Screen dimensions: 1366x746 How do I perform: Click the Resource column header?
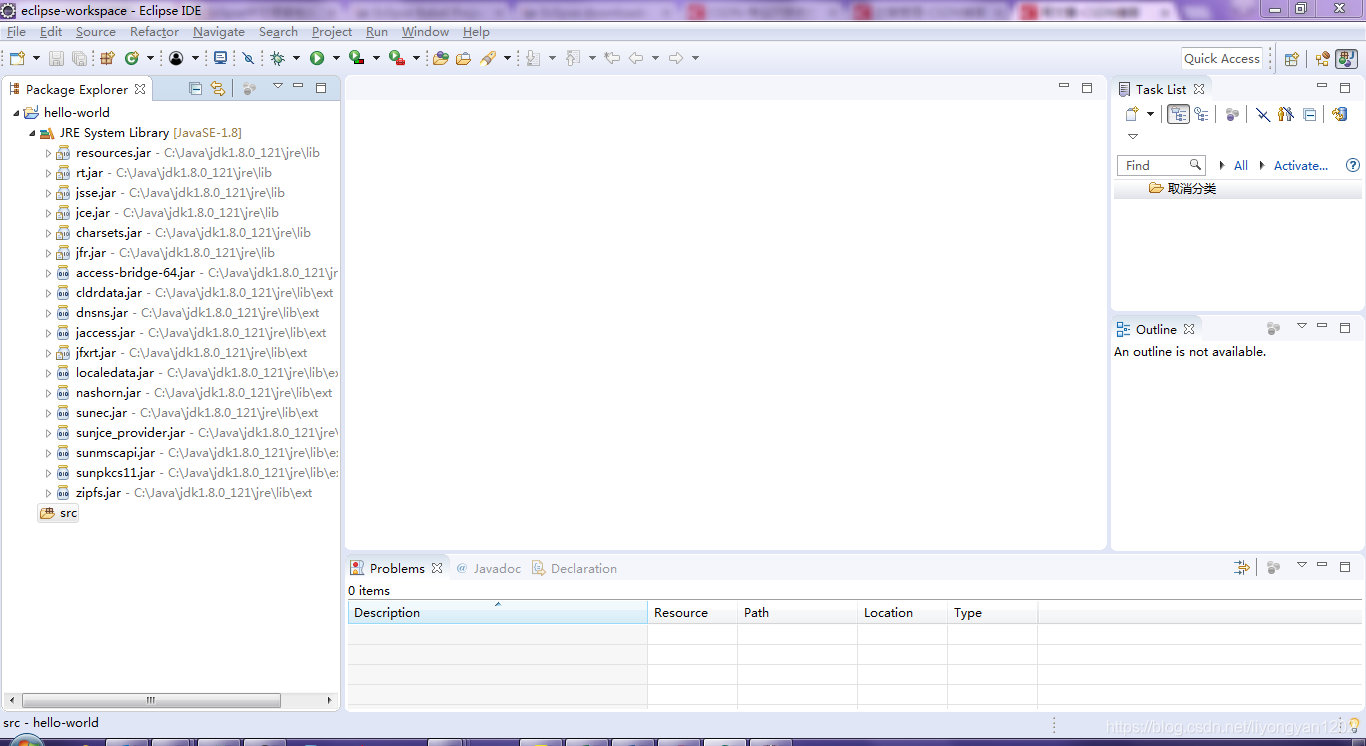pos(692,612)
